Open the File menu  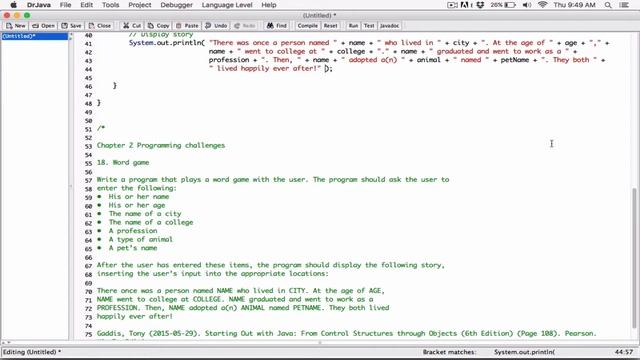65,5
